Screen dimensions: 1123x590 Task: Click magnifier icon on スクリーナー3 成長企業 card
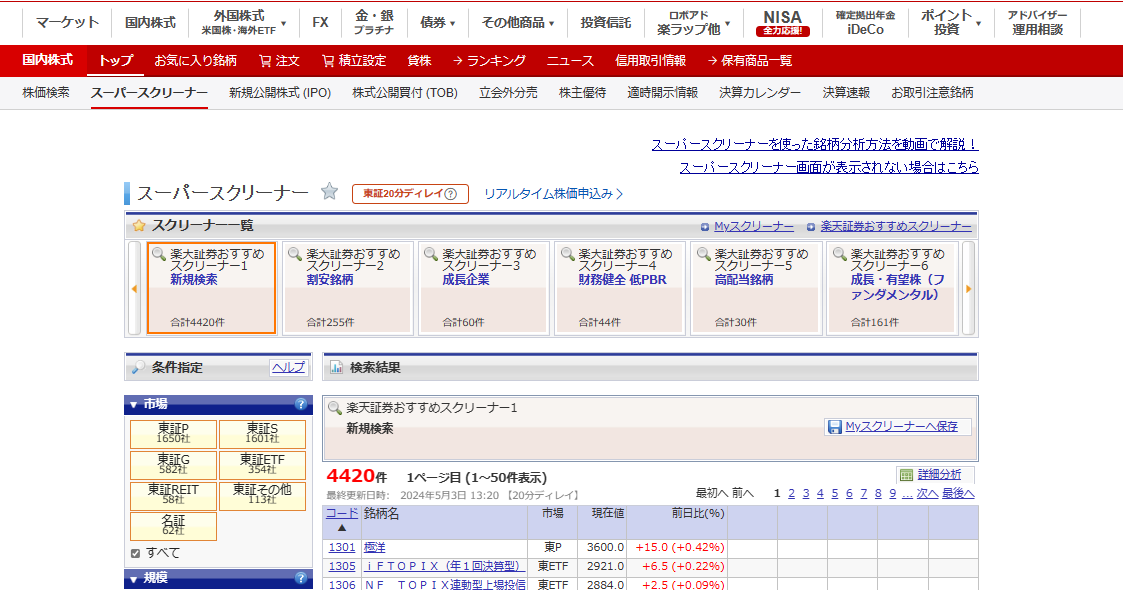pos(431,254)
